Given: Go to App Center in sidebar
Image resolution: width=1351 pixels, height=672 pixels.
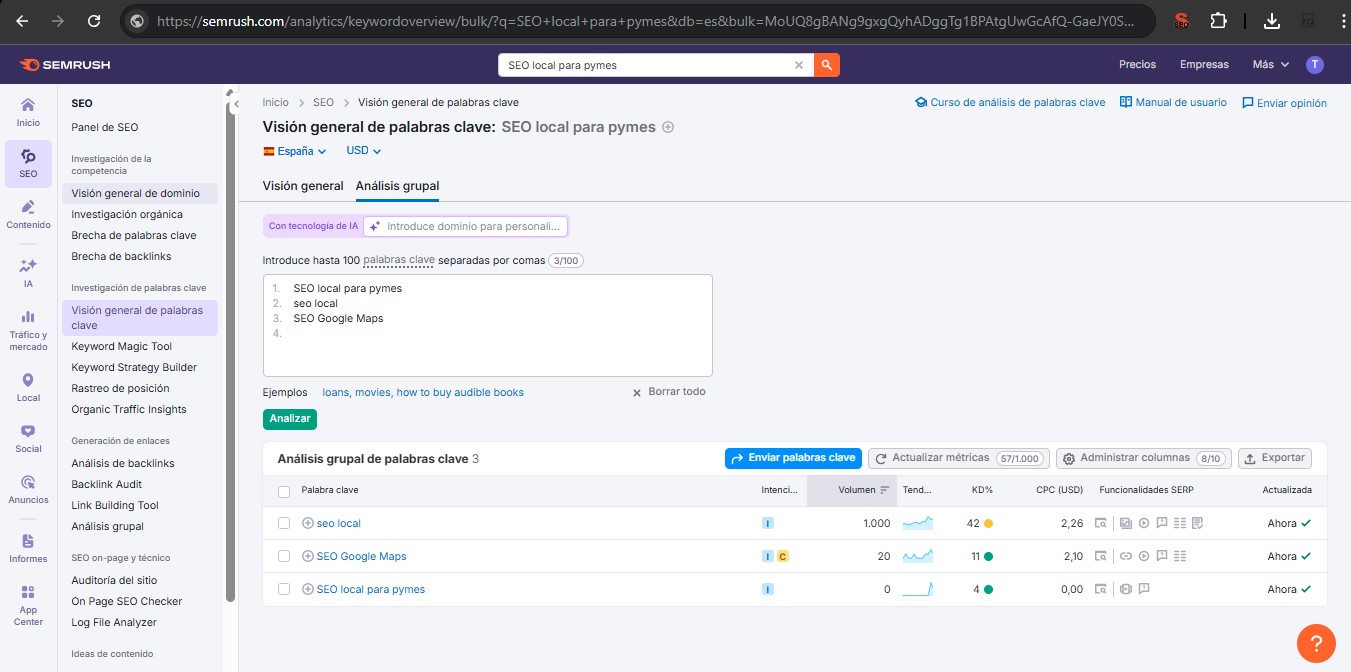Looking at the screenshot, I should (28, 606).
